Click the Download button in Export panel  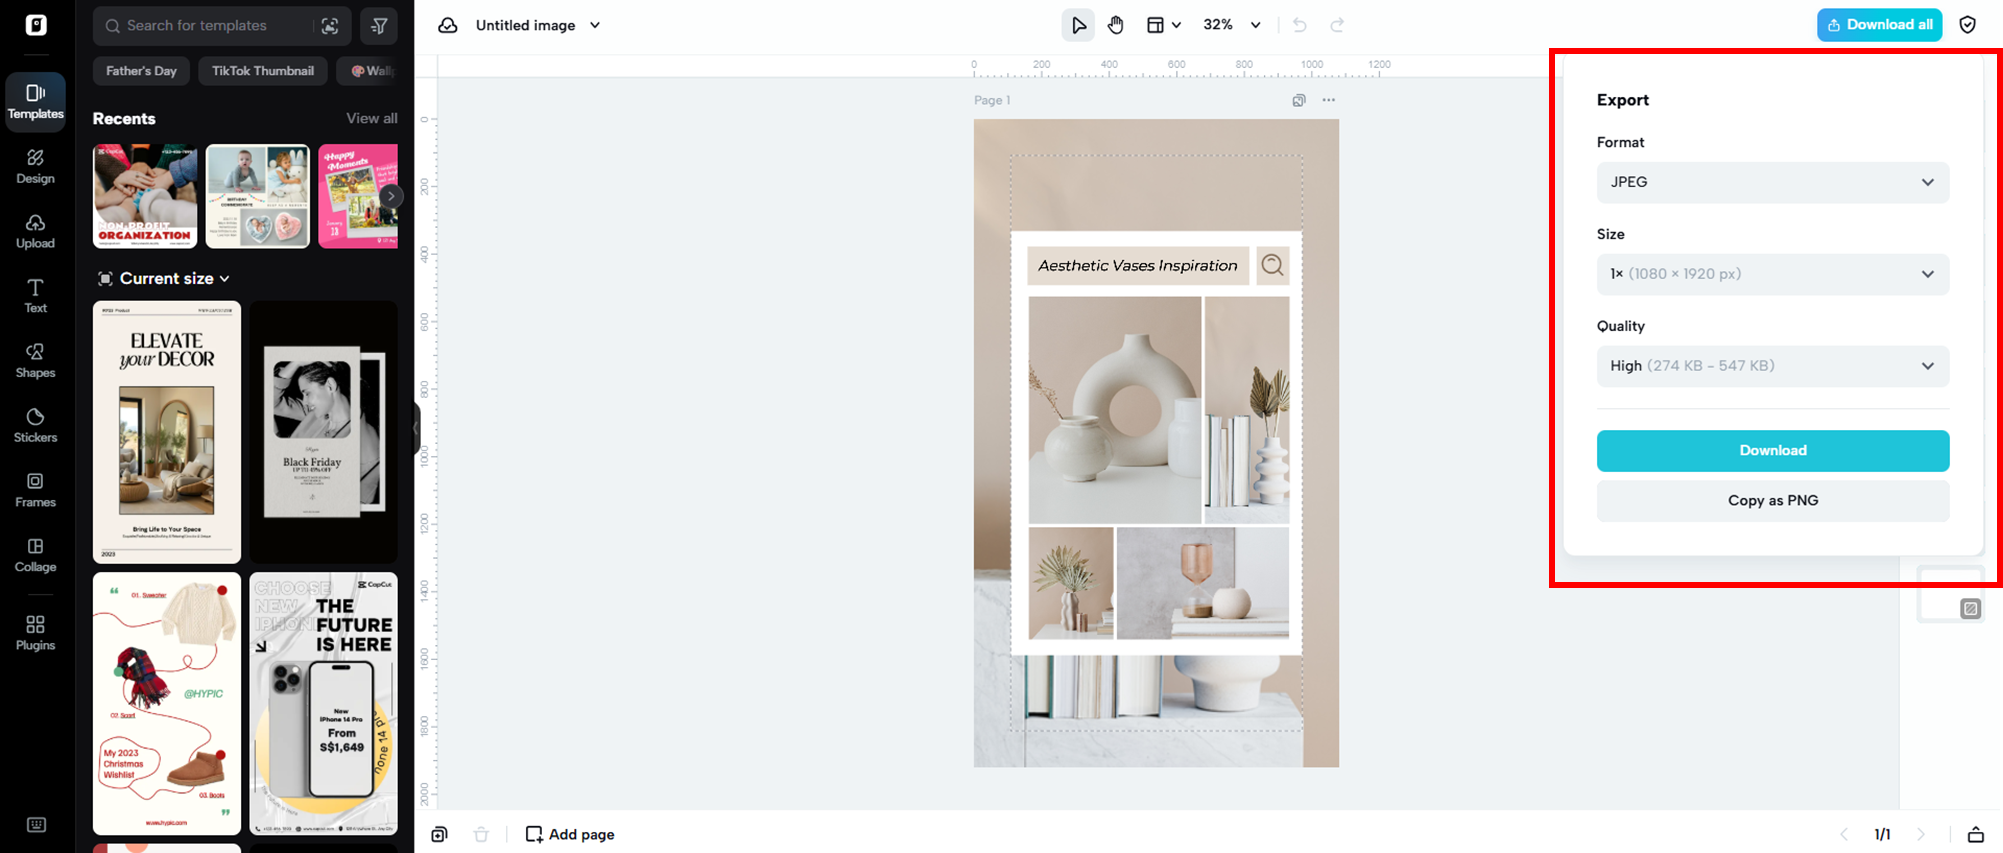click(1772, 451)
